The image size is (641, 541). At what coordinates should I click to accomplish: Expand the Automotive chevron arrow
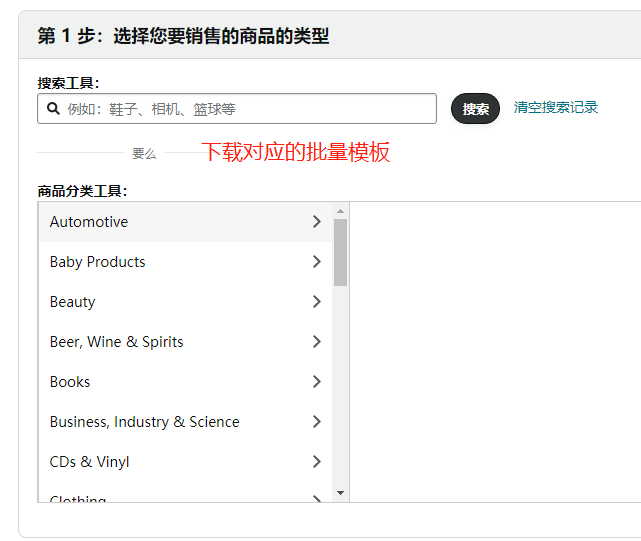(317, 222)
